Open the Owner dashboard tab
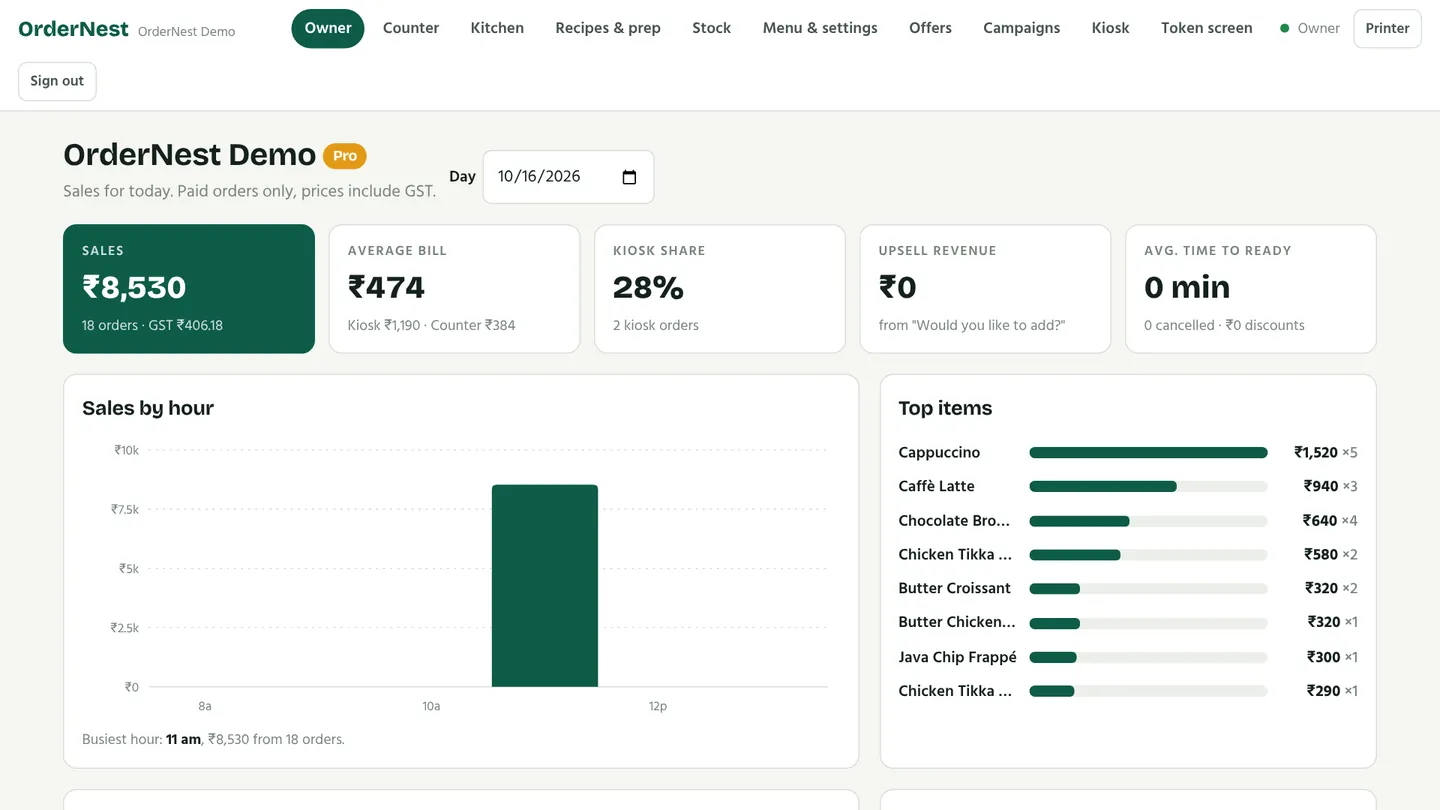This screenshot has height=810, width=1440. [x=328, y=28]
